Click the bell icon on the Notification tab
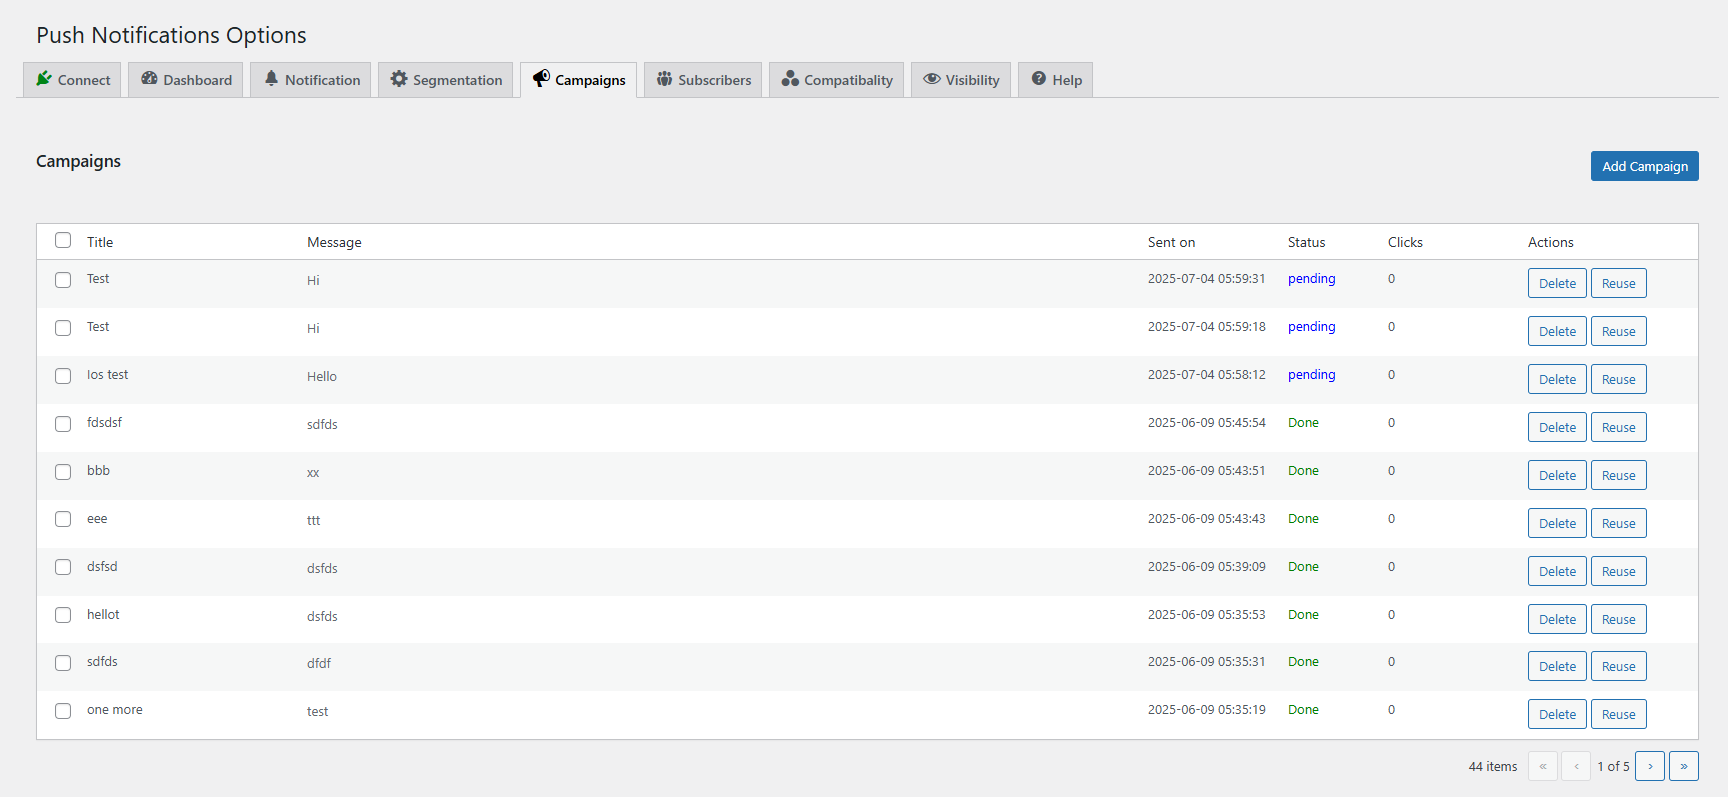Viewport: 1728px width, 797px height. (x=272, y=79)
